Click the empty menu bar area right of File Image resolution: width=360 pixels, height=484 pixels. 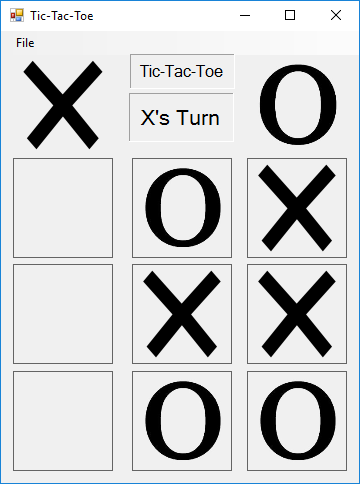pyautogui.click(x=198, y=43)
